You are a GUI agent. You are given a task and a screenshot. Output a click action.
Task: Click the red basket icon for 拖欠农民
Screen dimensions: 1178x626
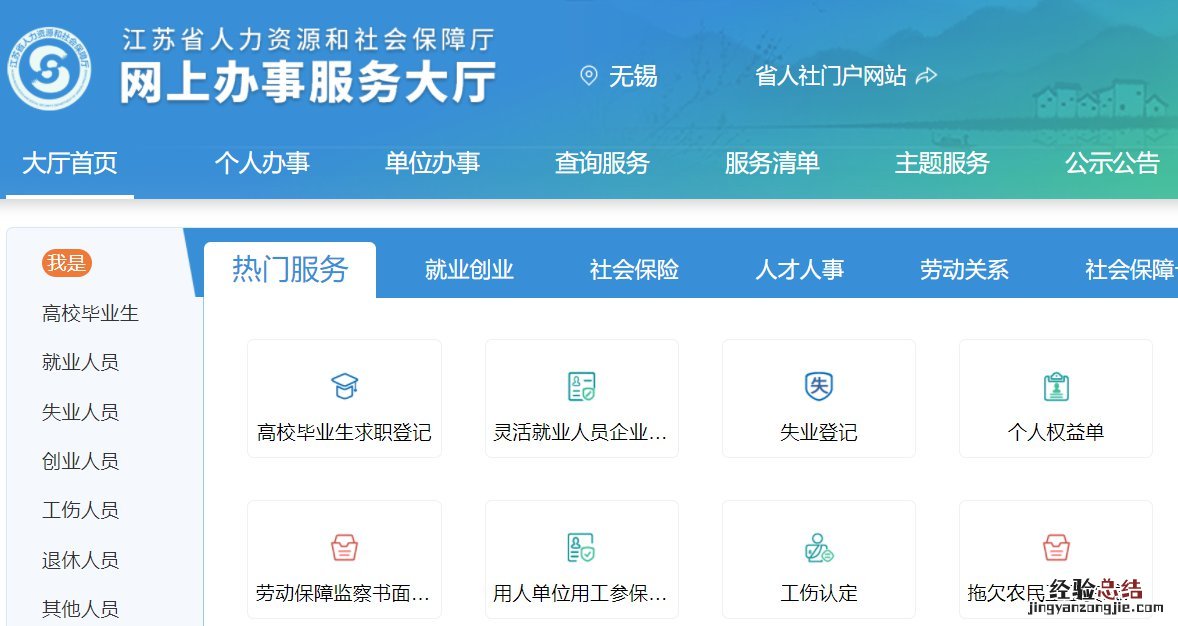pyautogui.click(x=1056, y=548)
